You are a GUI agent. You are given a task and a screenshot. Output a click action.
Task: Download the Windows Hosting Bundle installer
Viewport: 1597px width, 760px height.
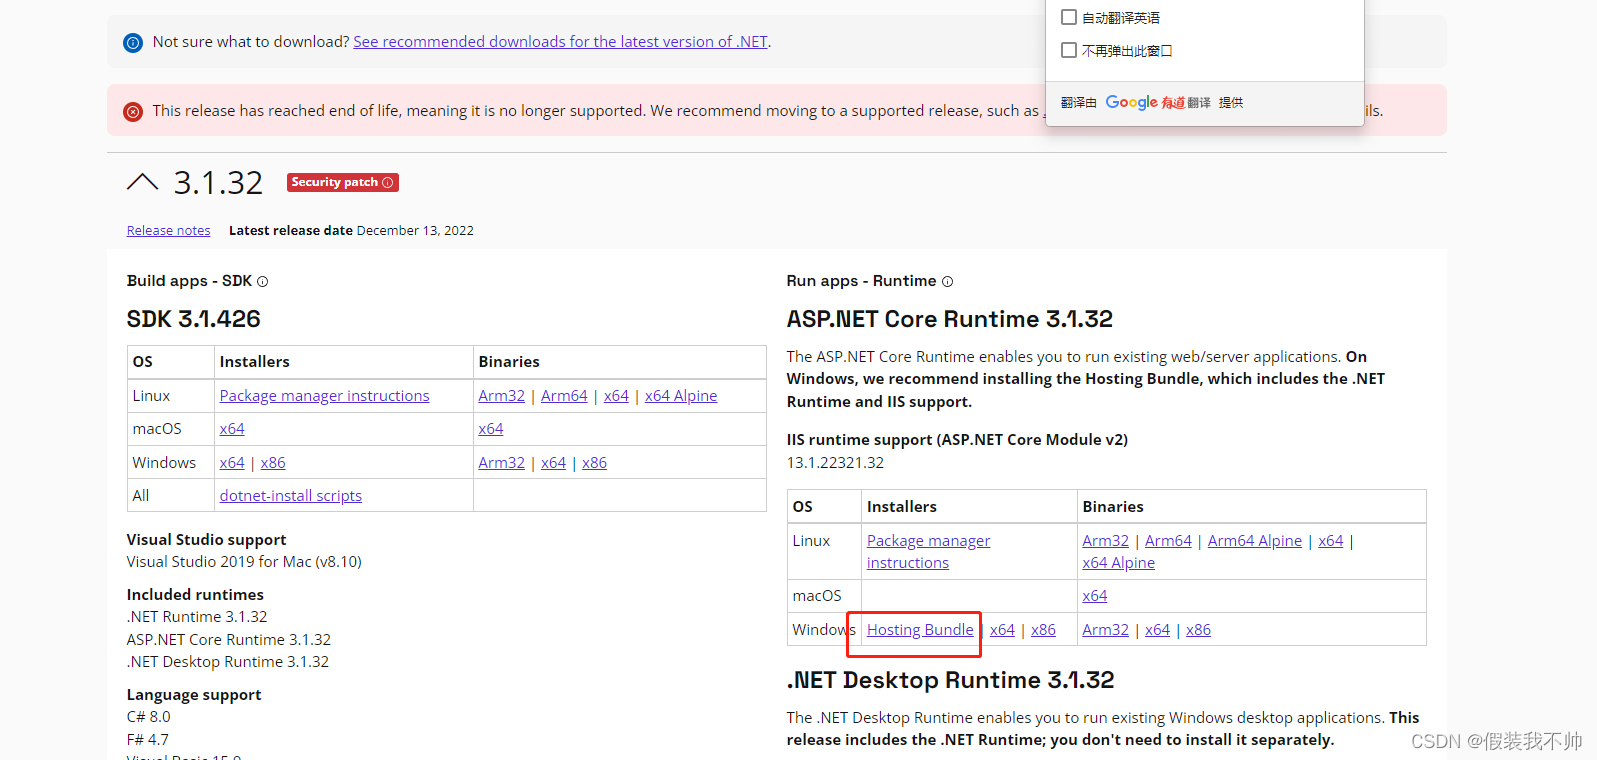[x=920, y=630]
